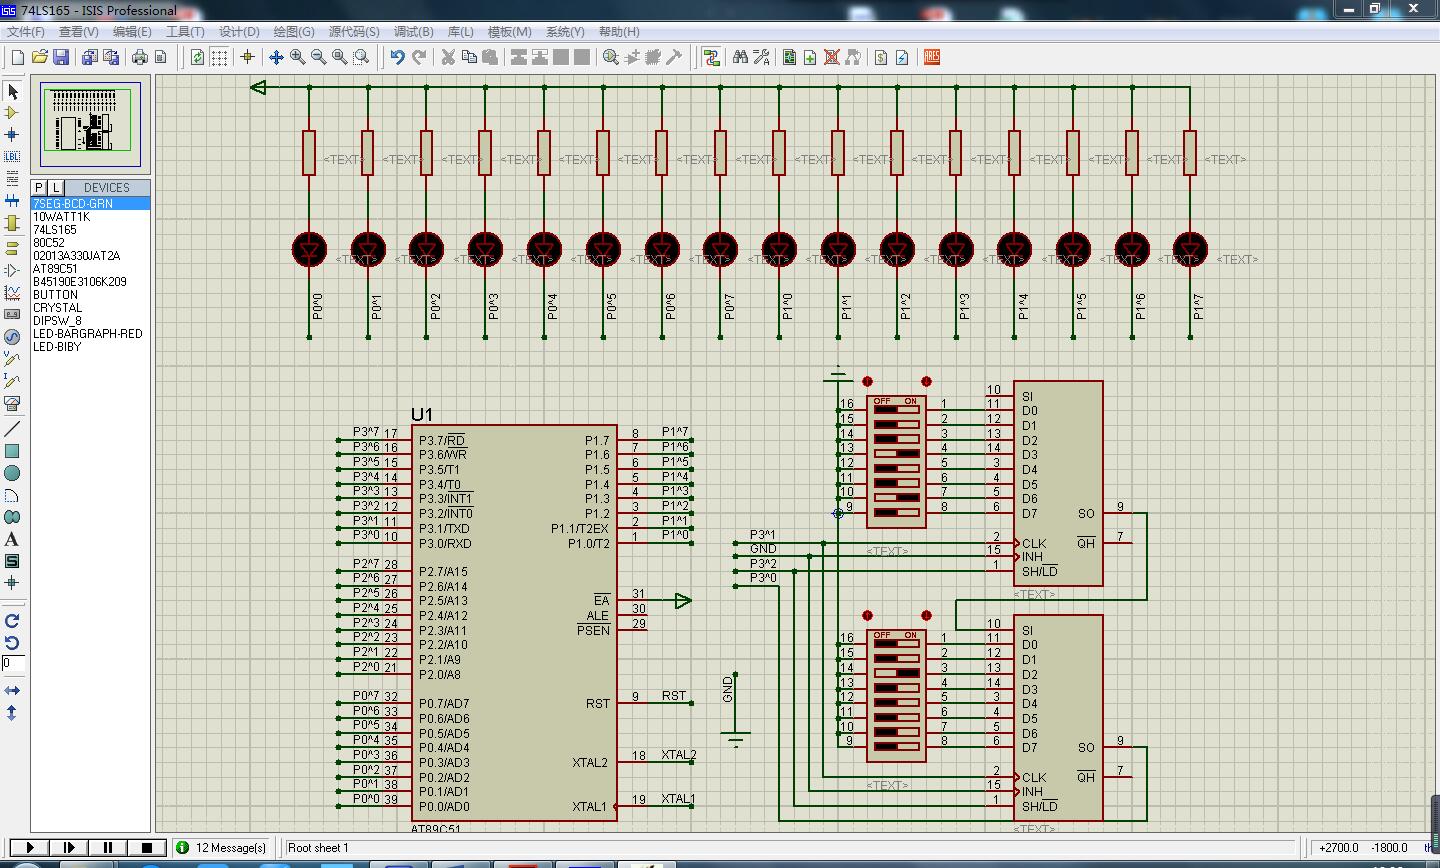
Task: Click the rotation angle input field
Action: [12, 663]
